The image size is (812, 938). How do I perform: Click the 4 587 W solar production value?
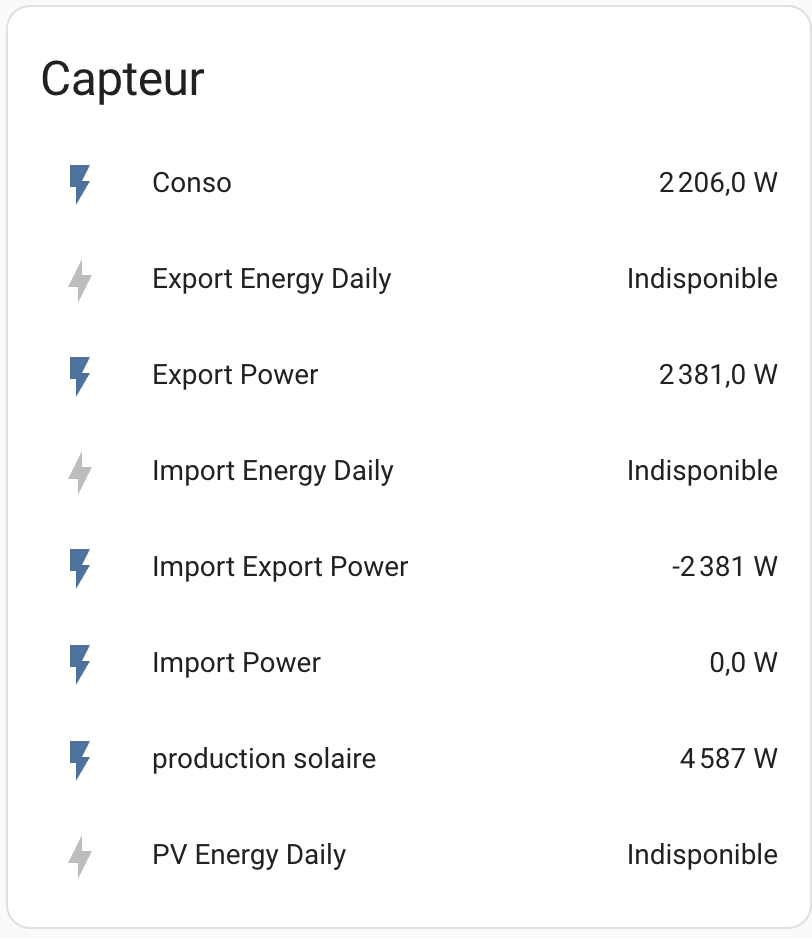[x=728, y=759]
